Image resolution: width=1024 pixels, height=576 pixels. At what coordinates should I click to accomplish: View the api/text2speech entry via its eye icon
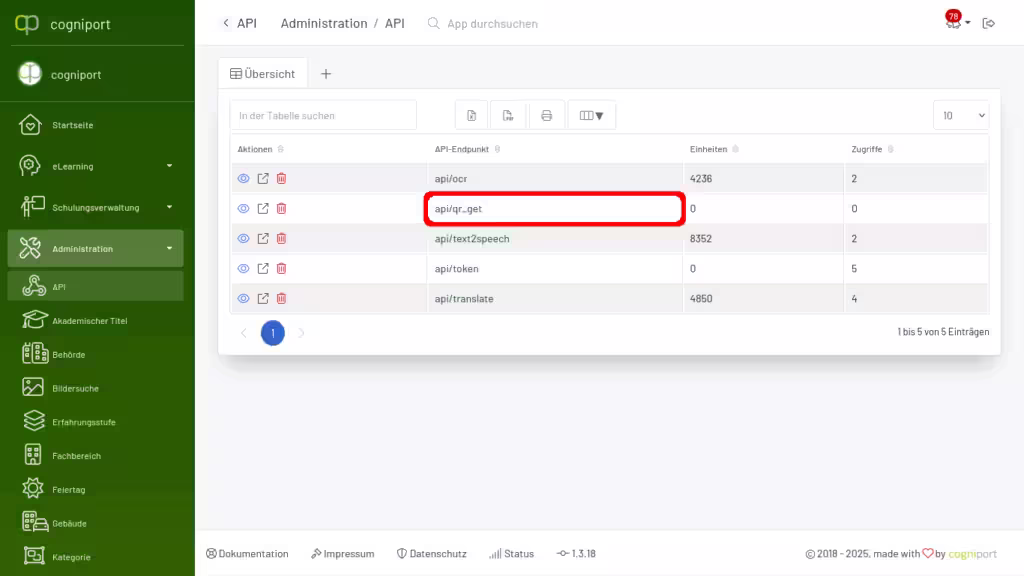243,239
